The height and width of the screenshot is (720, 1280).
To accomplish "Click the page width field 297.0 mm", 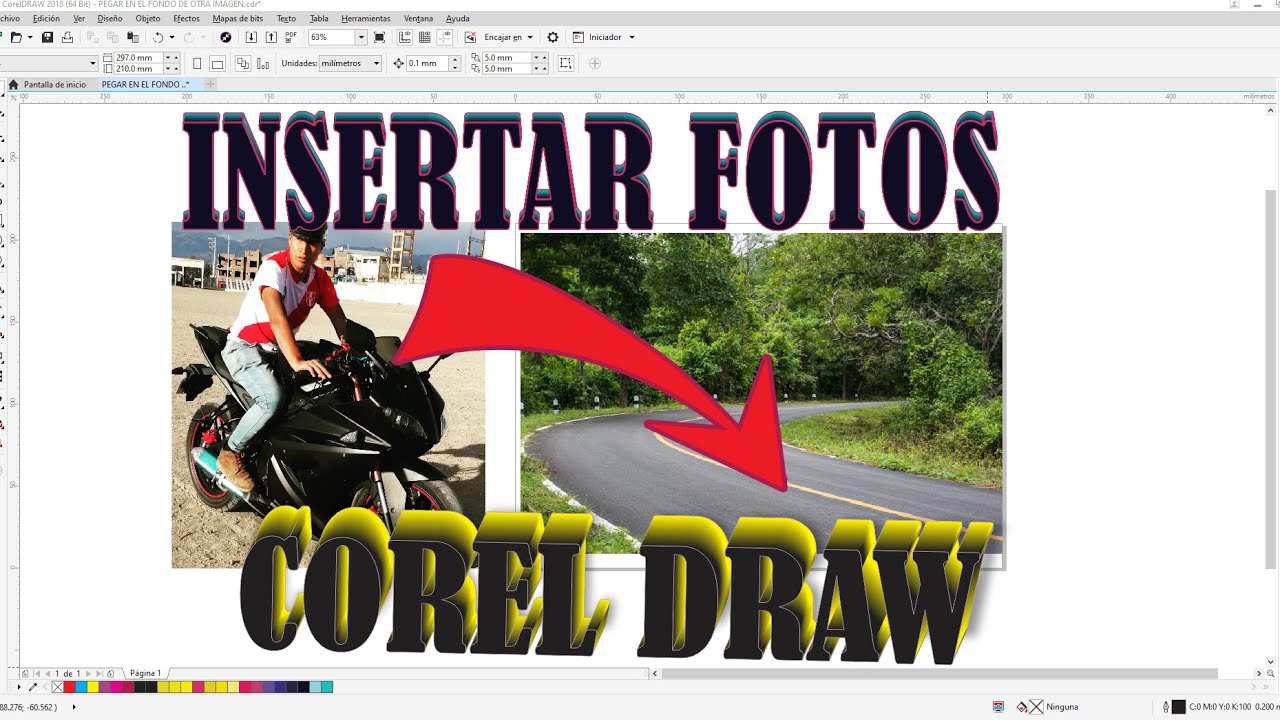I will pos(138,58).
